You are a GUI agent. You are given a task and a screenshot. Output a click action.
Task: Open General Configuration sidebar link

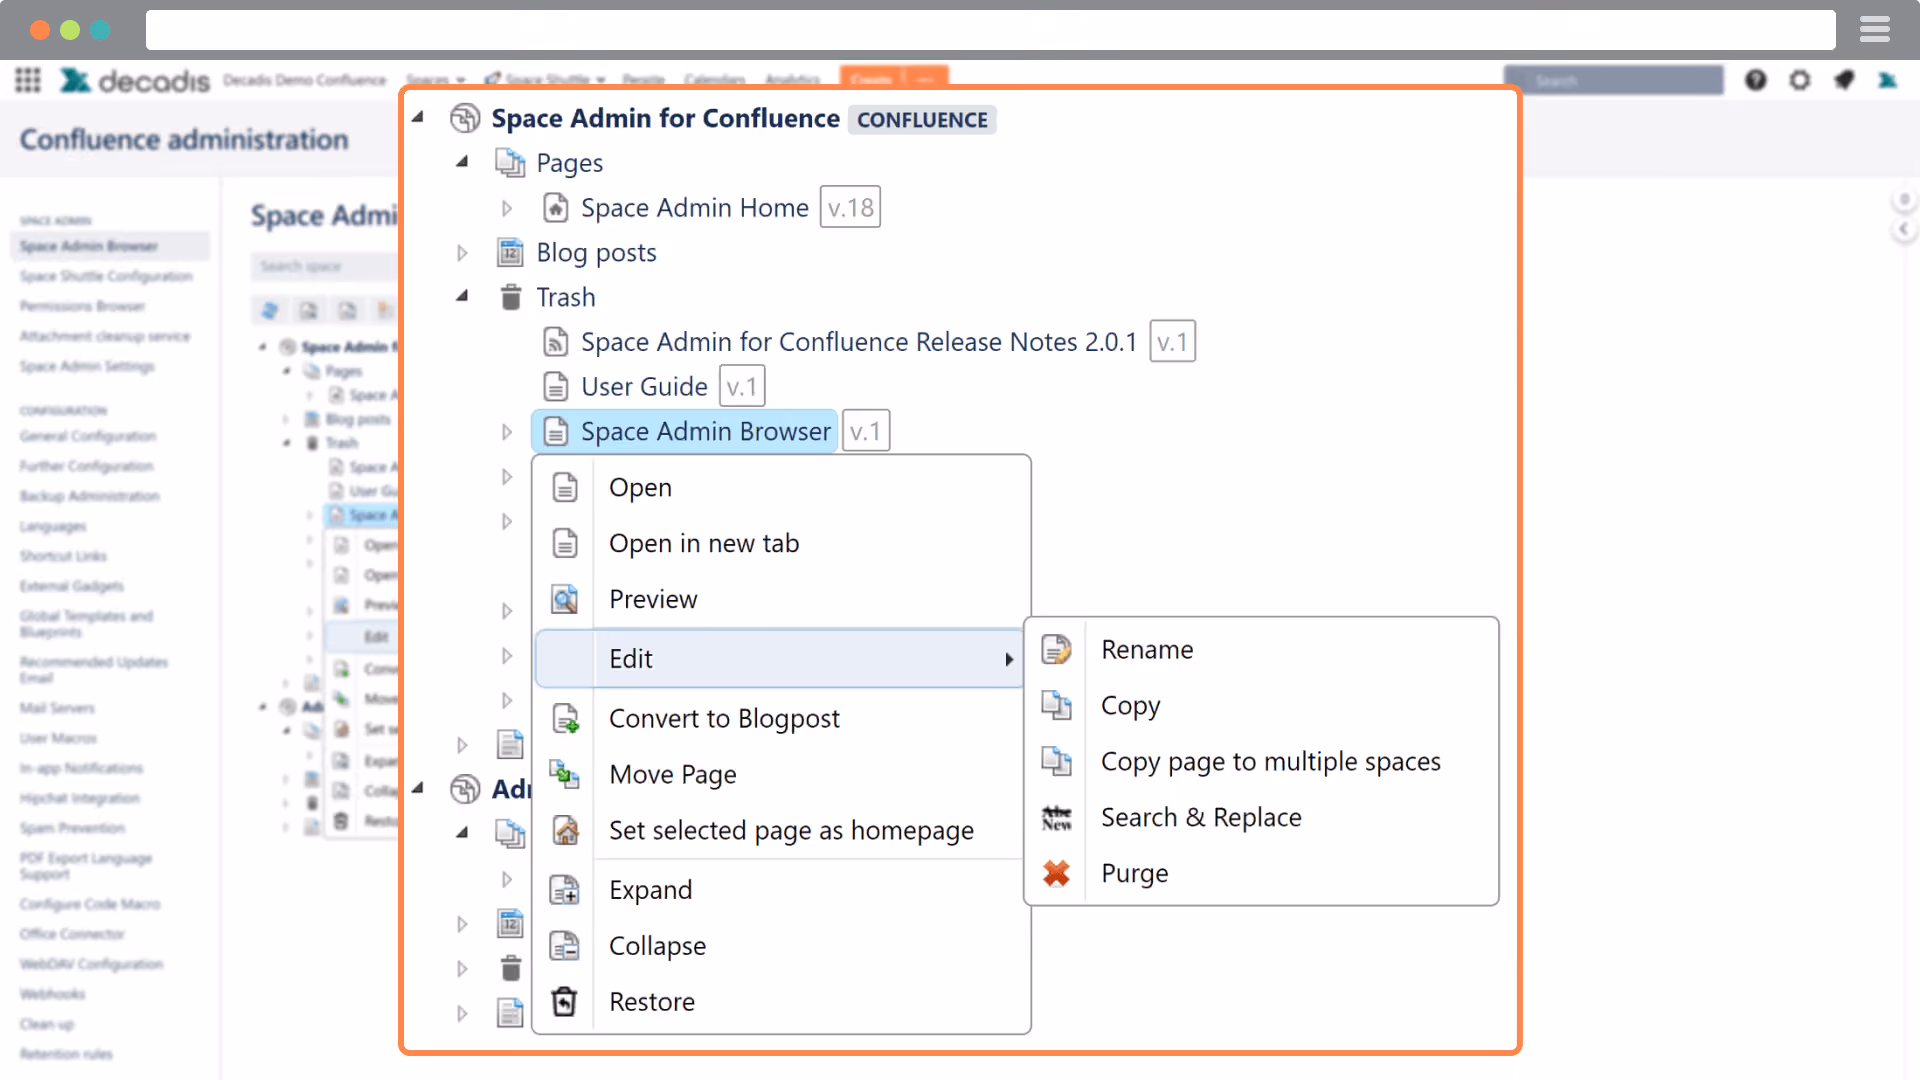[x=88, y=436]
